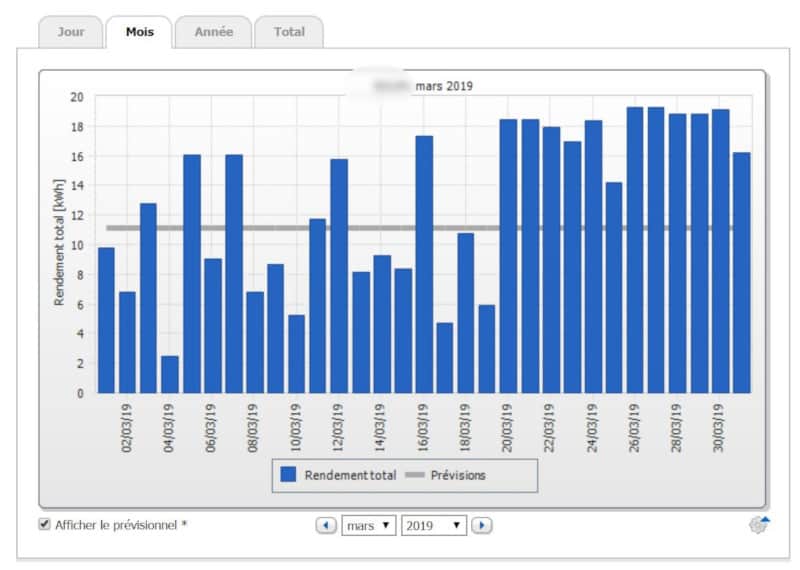
Task: Go to next month with right arrow
Action: click(482, 525)
